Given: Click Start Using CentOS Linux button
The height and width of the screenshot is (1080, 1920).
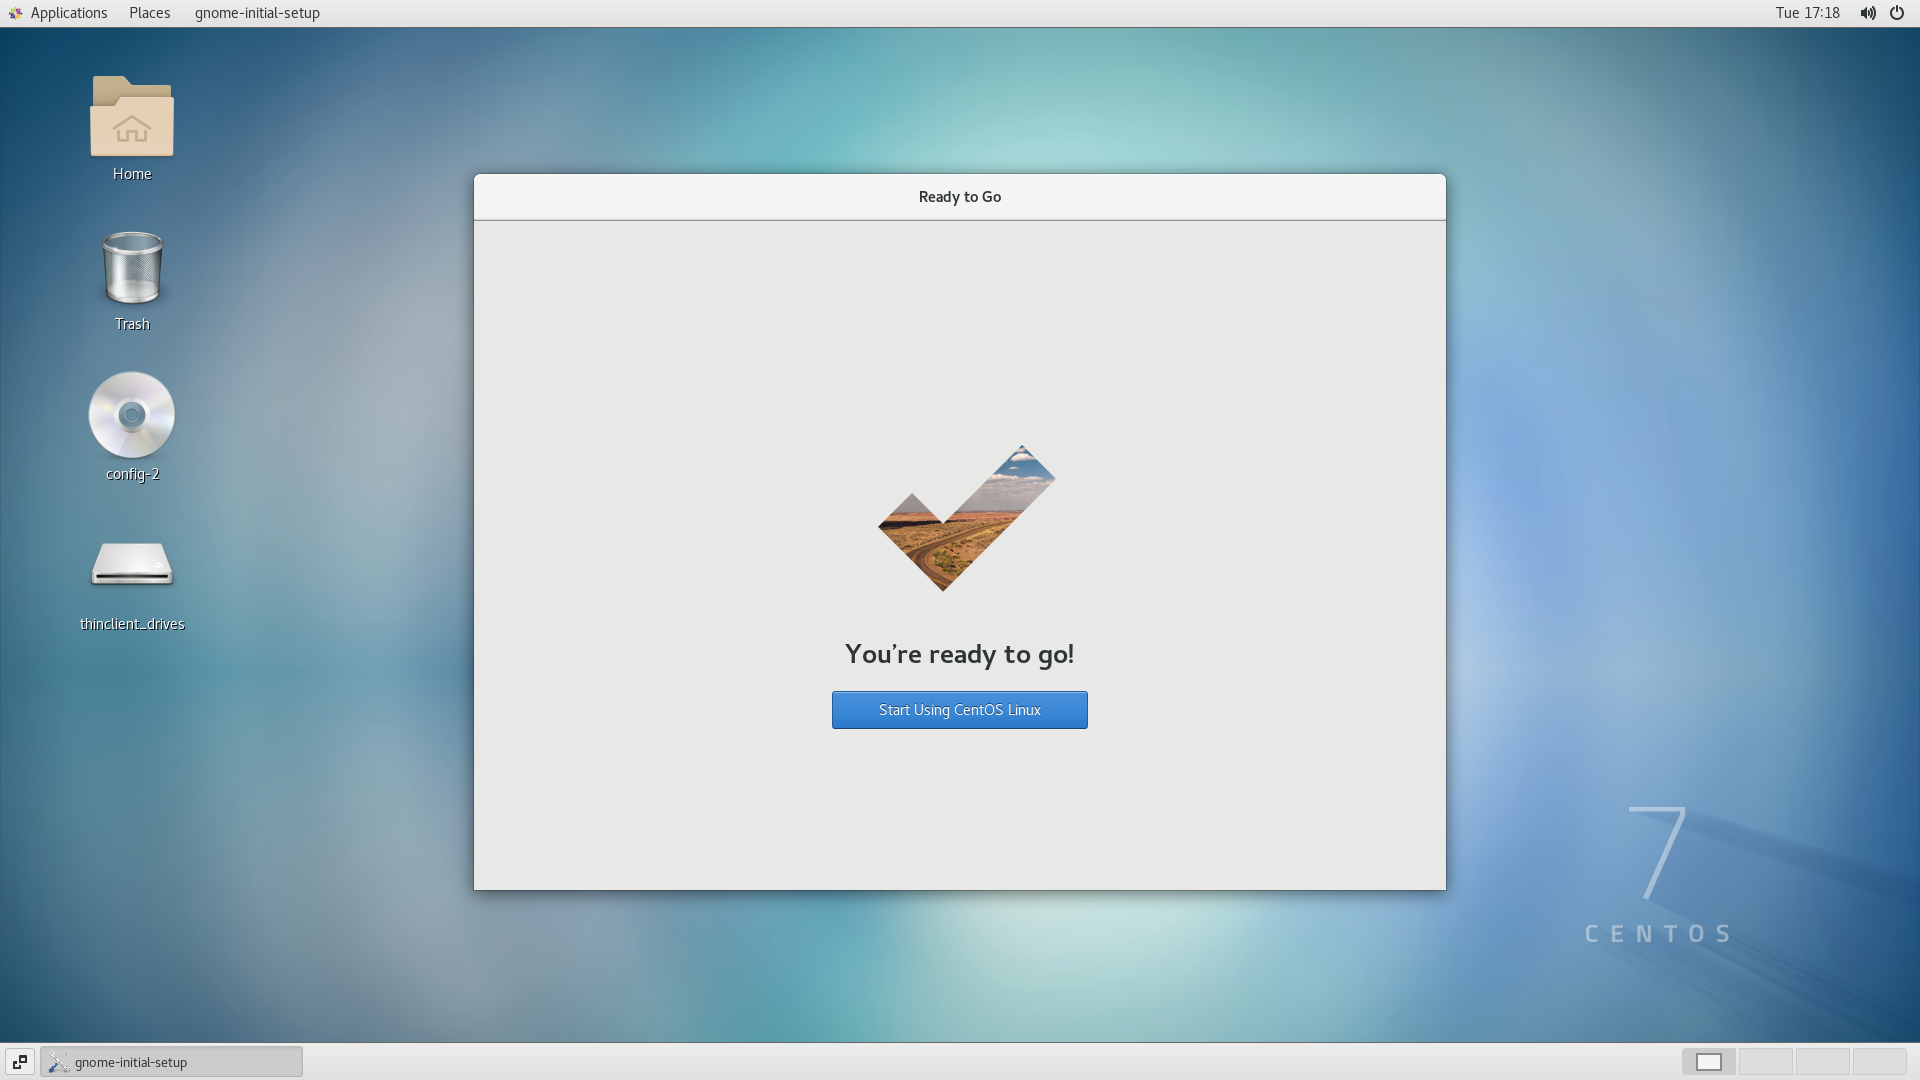Looking at the screenshot, I should click(x=959, y=709).
